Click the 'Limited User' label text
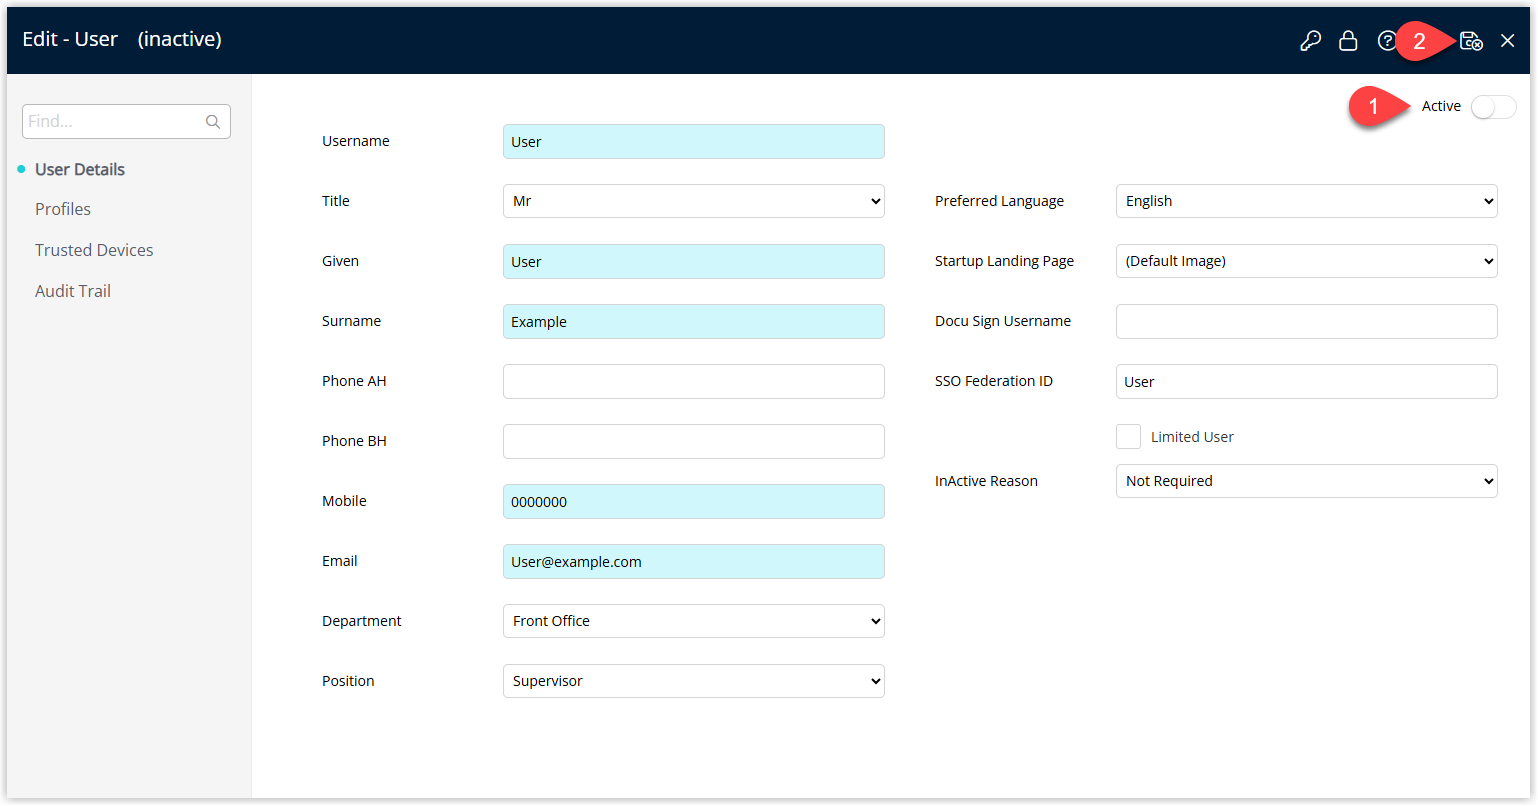Viewport: 1538px width, 806px height. [1192, 437]
